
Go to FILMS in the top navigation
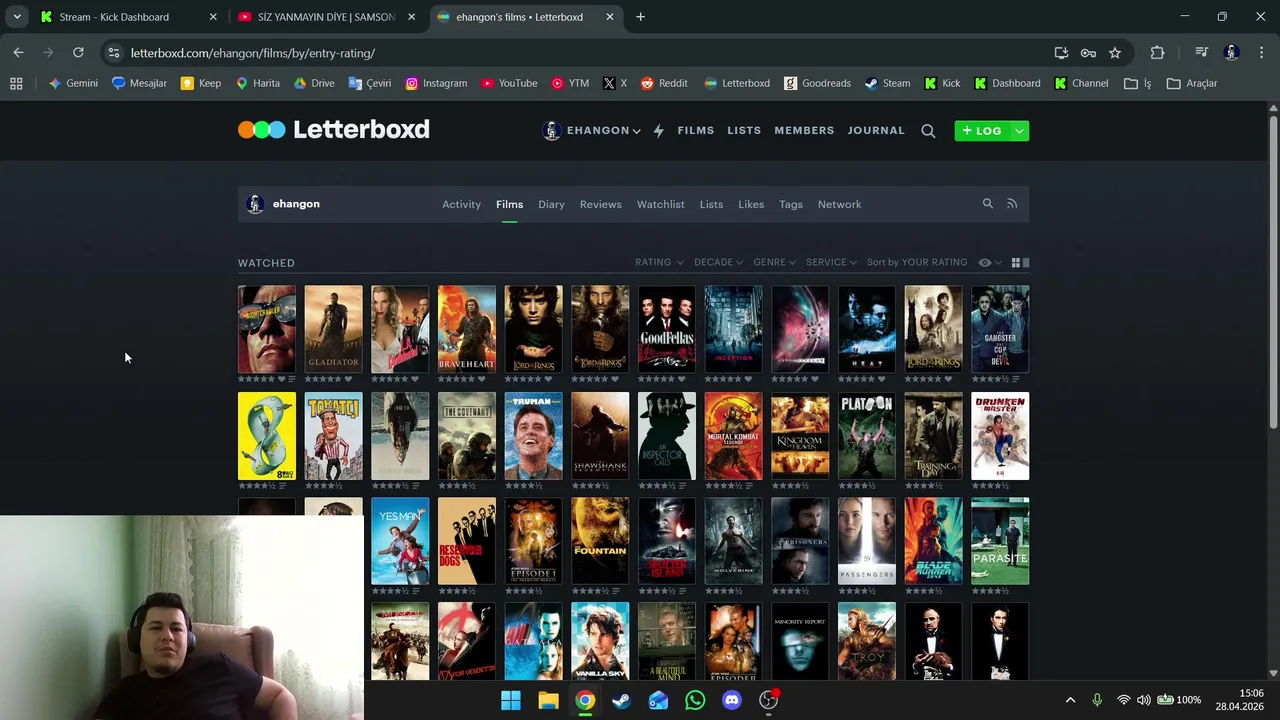(x=696, y=131)
